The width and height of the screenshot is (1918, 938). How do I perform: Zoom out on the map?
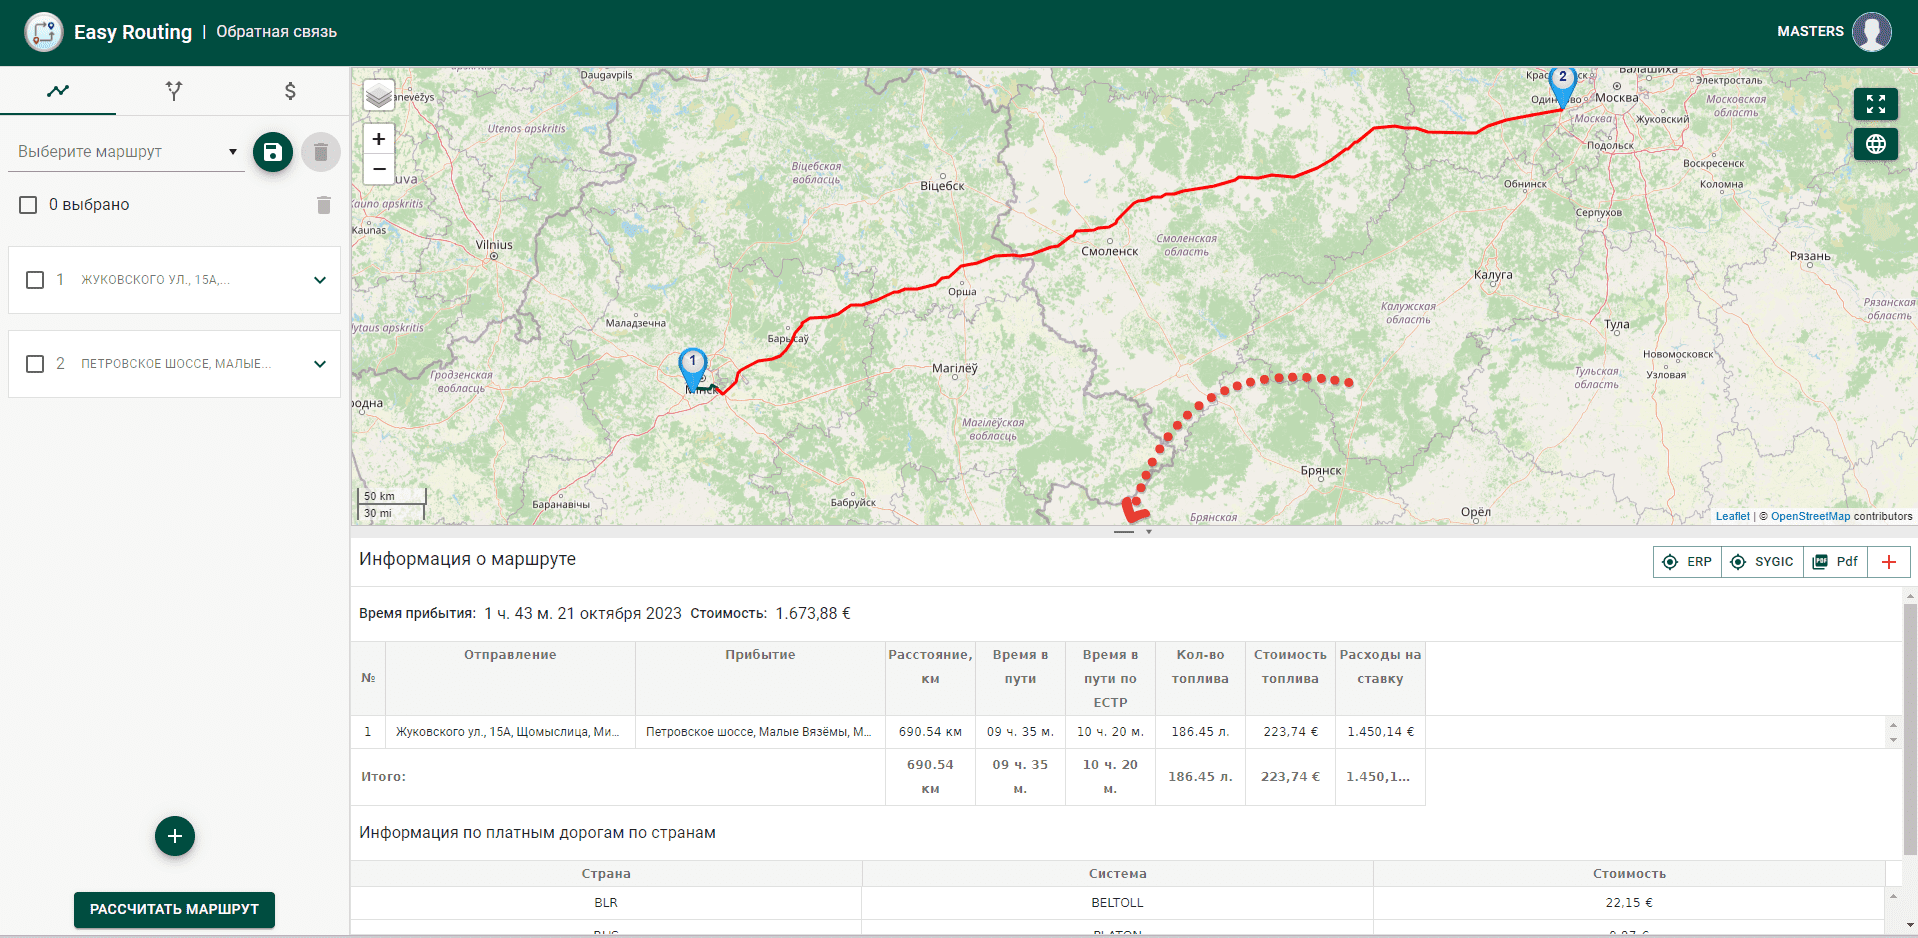tap(378, 169)
